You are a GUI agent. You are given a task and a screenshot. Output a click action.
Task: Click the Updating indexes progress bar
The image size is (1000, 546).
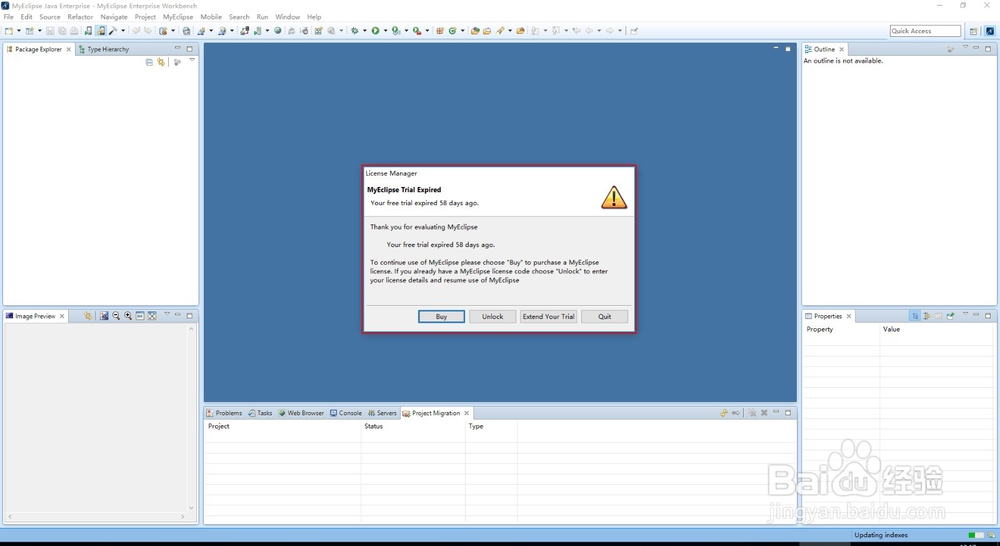pos(976,535)
